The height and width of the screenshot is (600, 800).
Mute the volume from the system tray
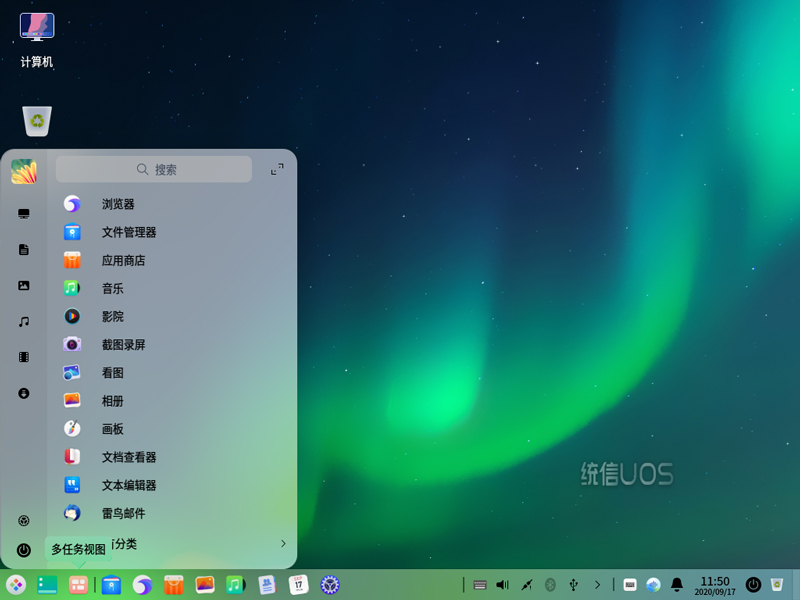[x=502, y=585]
